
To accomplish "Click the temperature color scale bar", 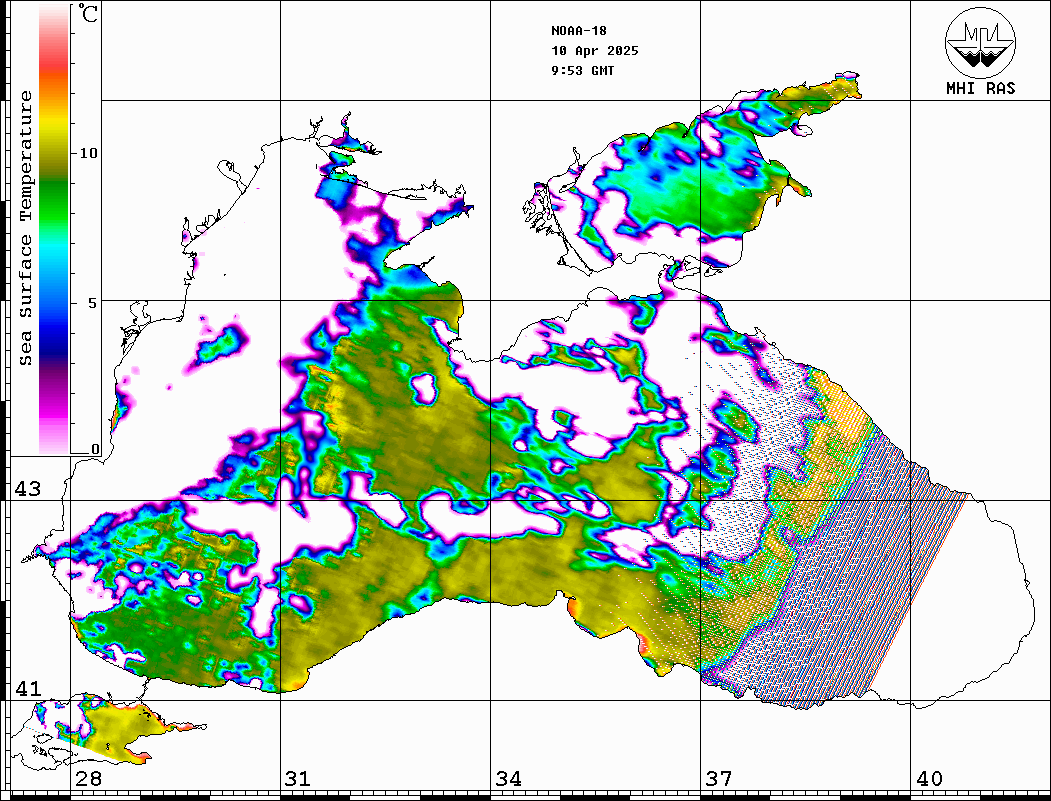I will [x=54, y=229].
